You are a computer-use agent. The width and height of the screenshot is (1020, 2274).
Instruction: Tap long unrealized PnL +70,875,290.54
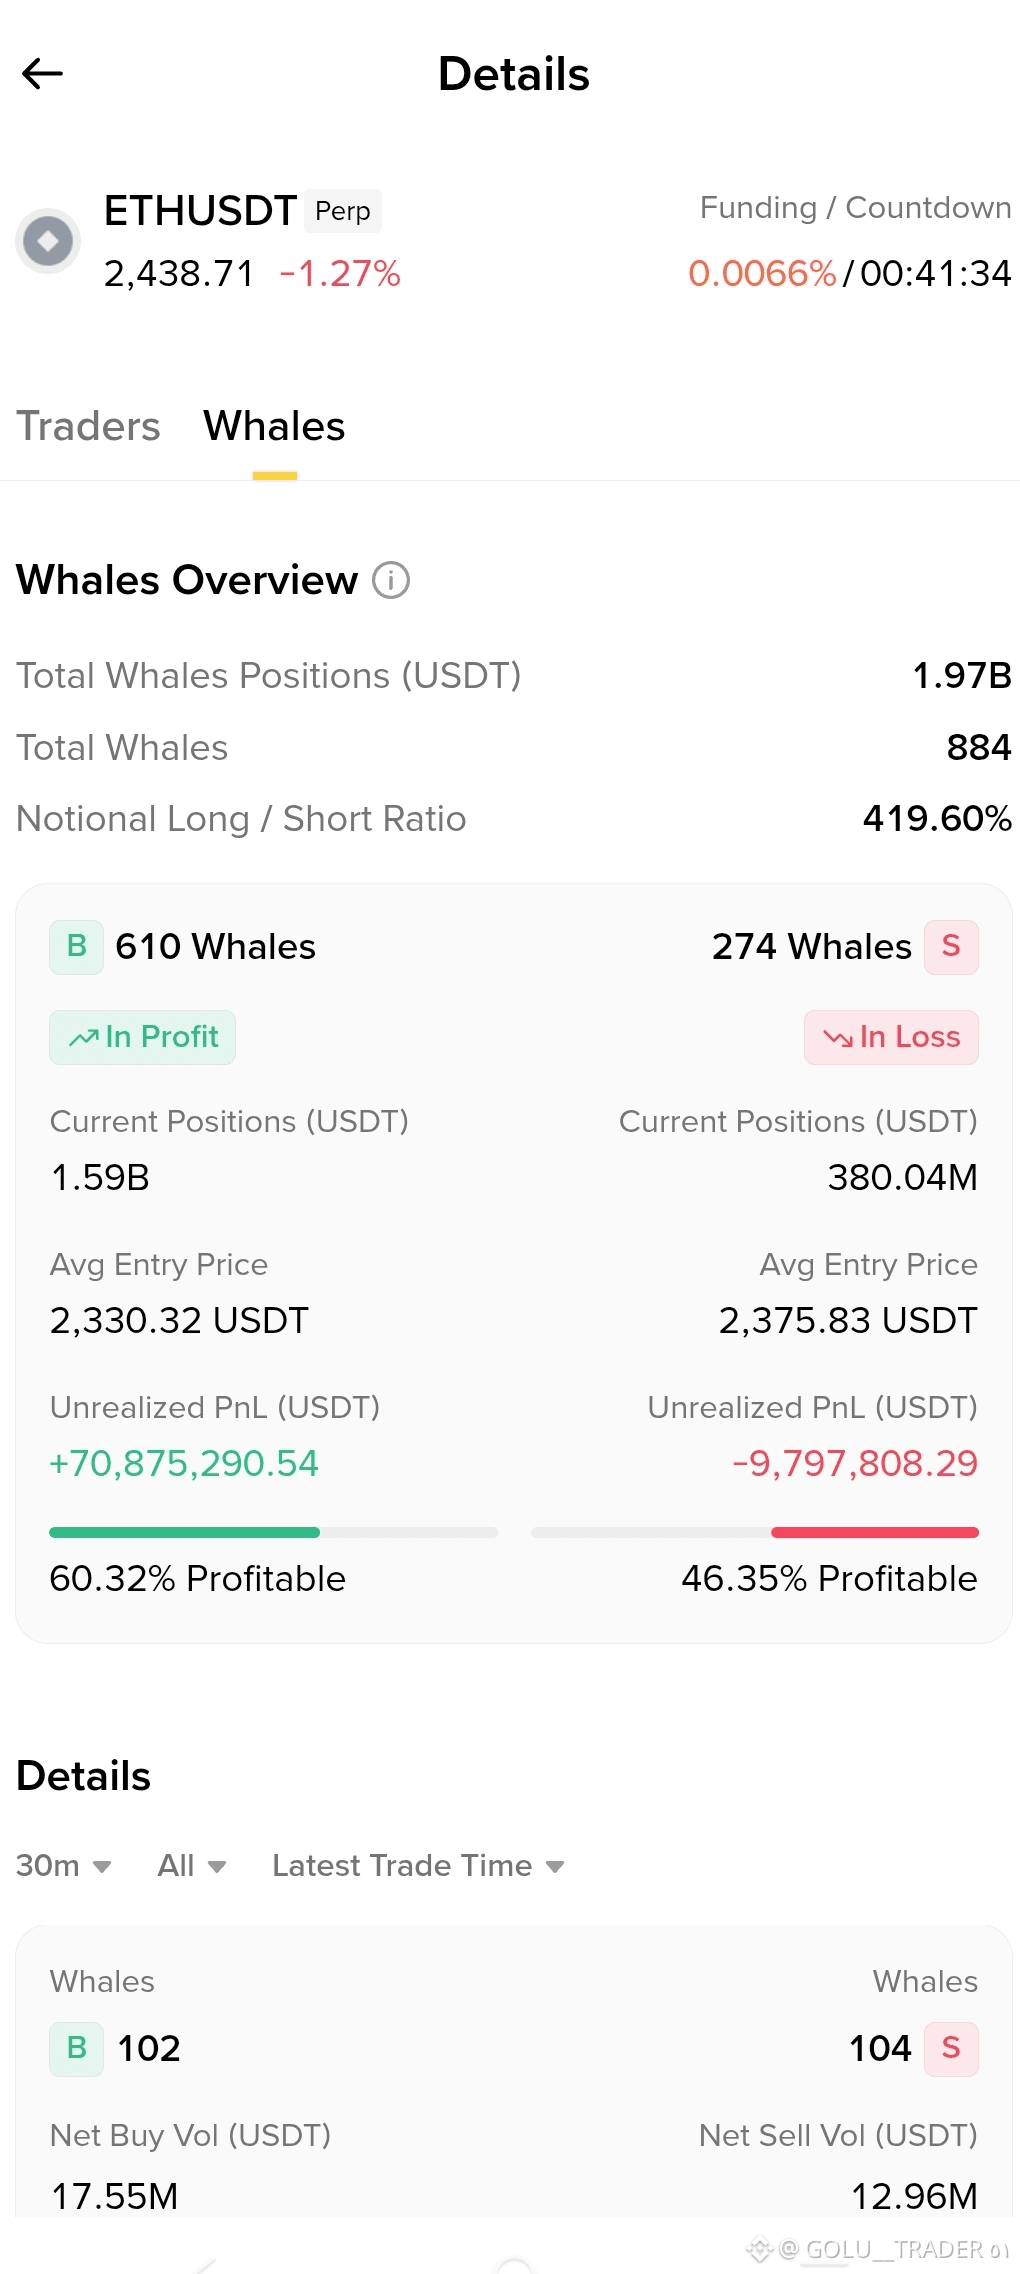pyautogui.click(x=184, y=1464)
